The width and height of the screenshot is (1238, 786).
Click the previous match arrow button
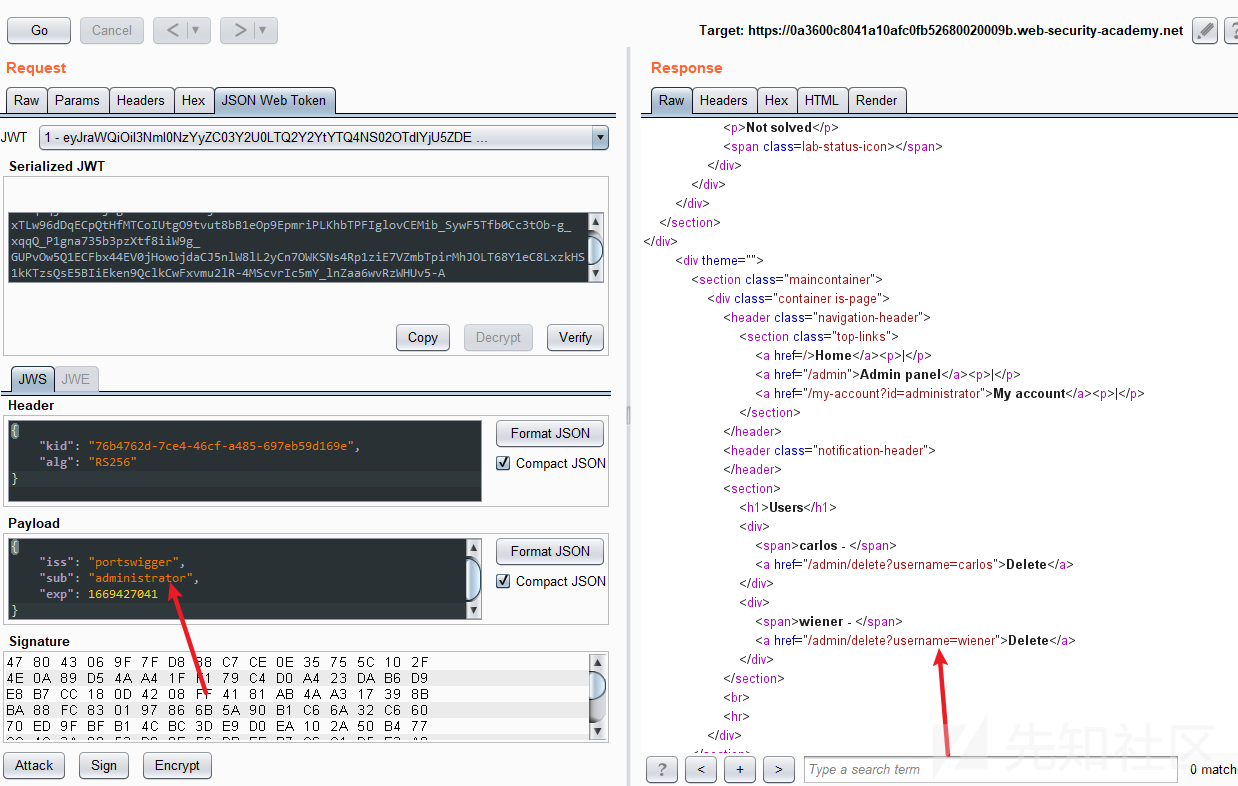tap(701, 769)
